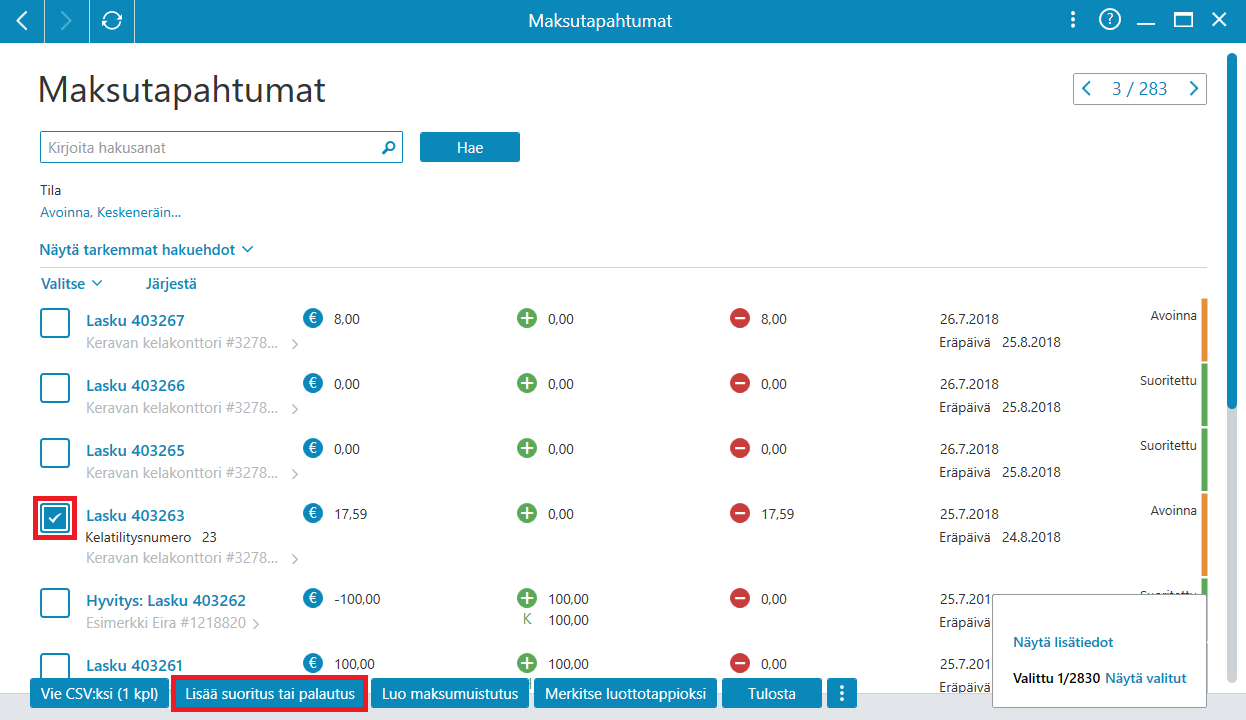Click the refresh icon in title bar
1246x720 pixels.
click(112, 20)
